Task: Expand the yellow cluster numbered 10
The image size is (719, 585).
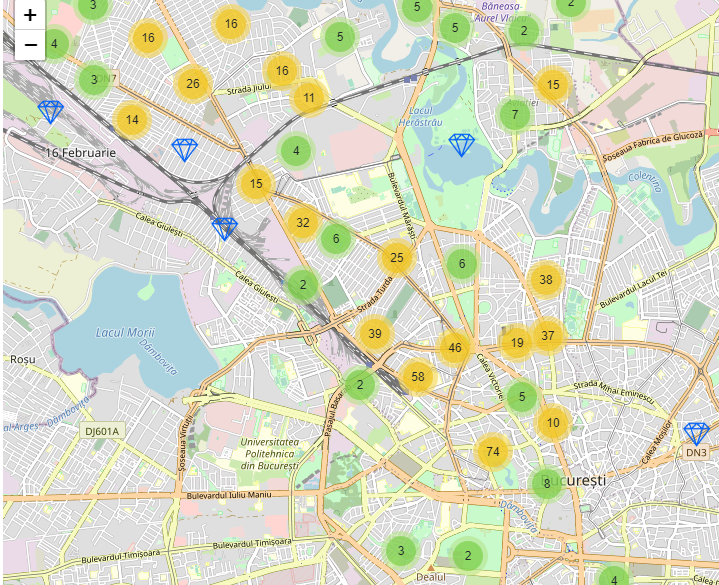Action: tap(553, 423)
